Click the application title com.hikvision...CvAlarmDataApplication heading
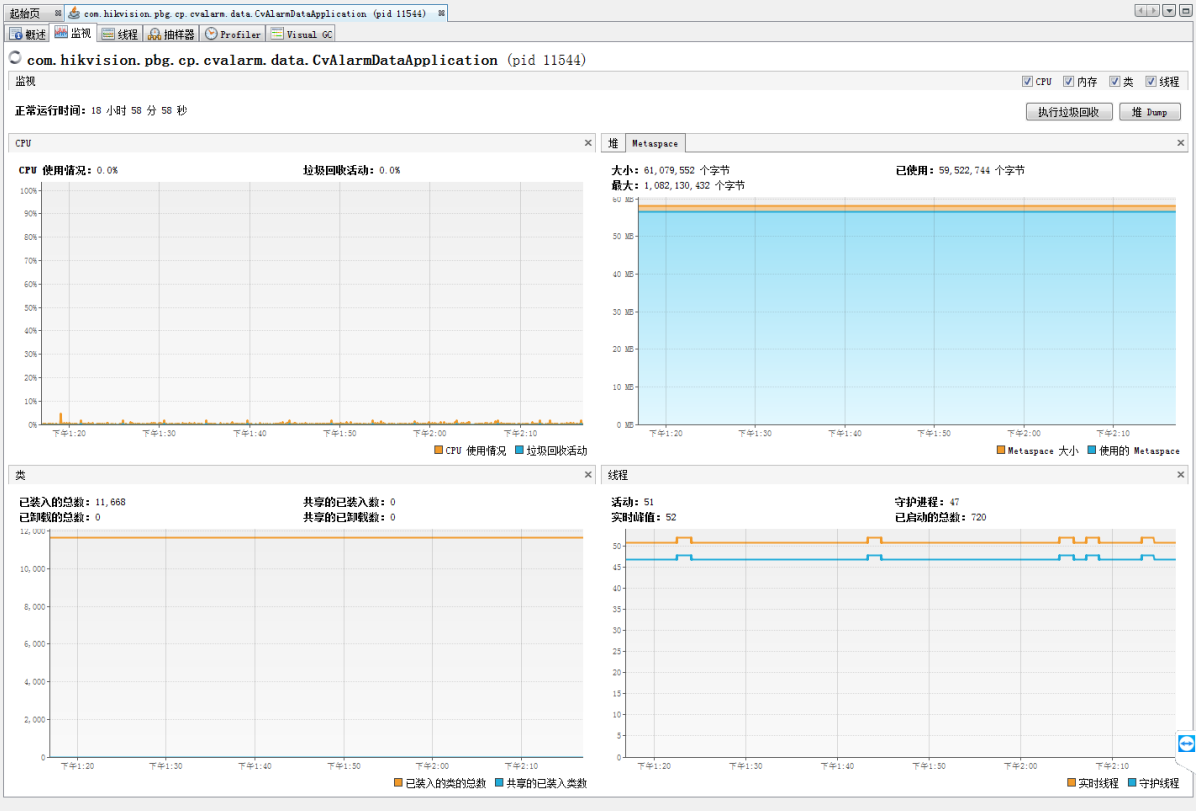The image size is (1196, 811). click(x=306, y=60)
